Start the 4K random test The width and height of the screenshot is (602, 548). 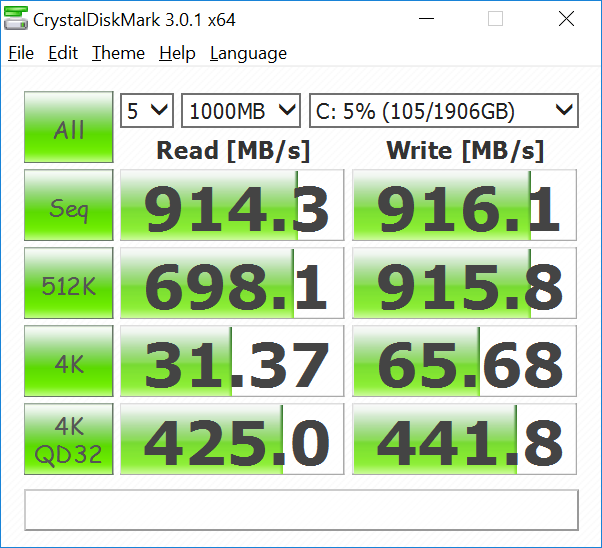[69, 361]
